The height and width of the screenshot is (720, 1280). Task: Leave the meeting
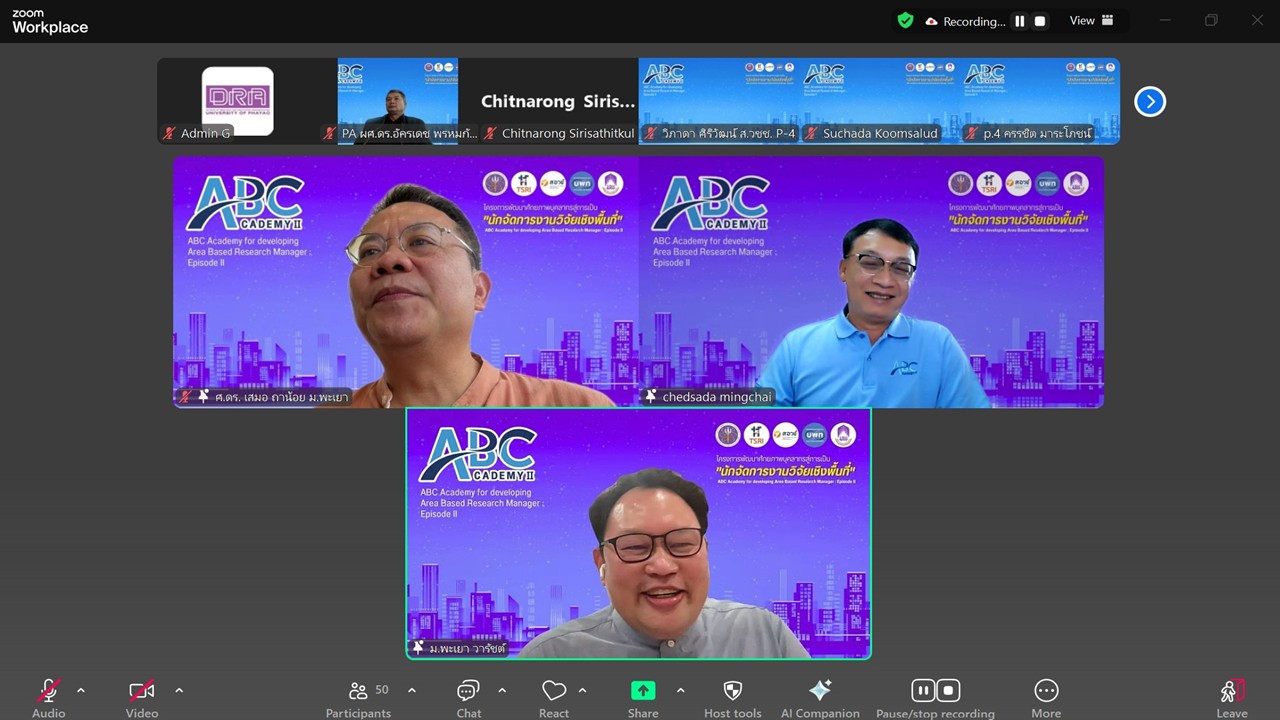[x=1232, y=697]
